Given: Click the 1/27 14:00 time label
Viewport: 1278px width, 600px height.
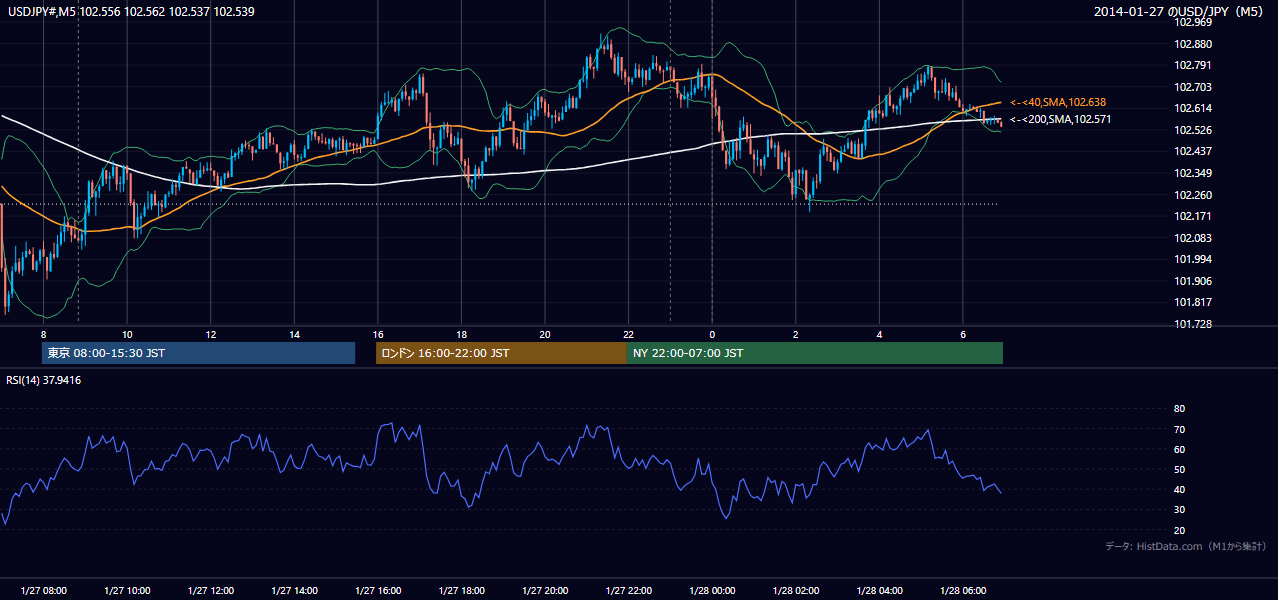Looking at the screenshot, I should pyautogui.click(x=294, y=591).
